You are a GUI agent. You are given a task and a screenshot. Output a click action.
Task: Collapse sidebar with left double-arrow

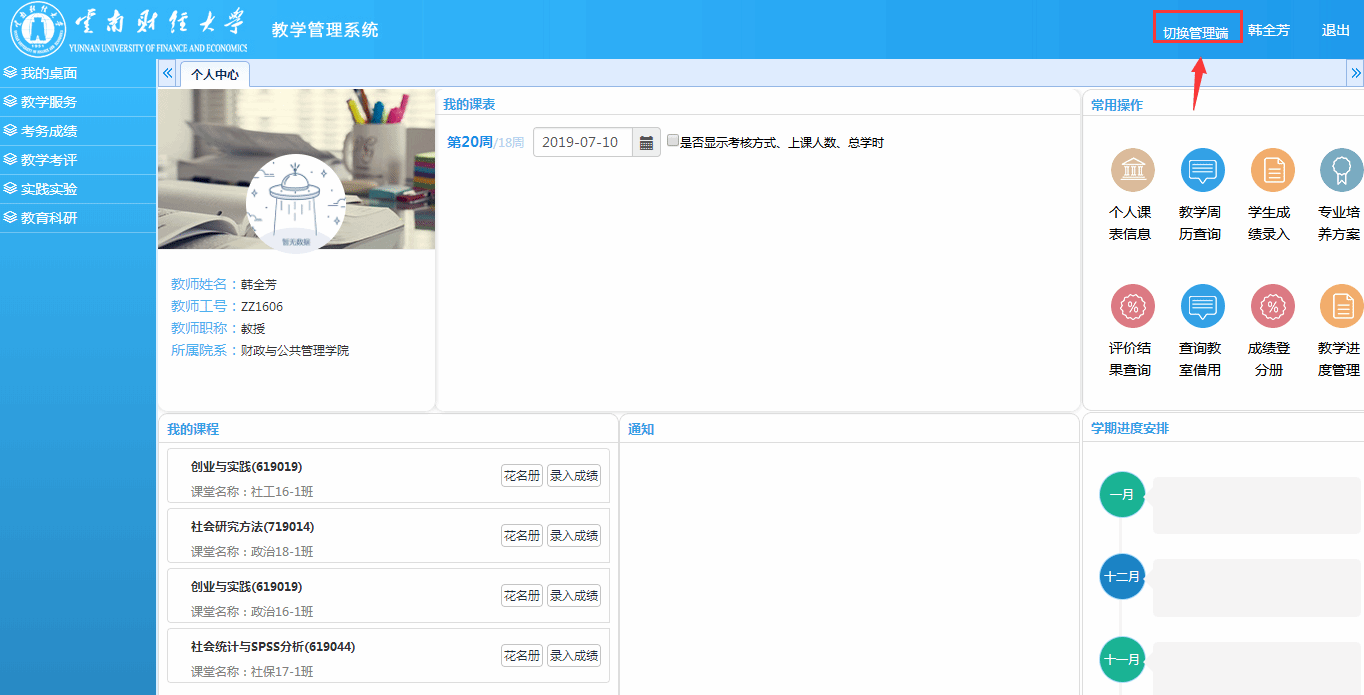[167, 73]
